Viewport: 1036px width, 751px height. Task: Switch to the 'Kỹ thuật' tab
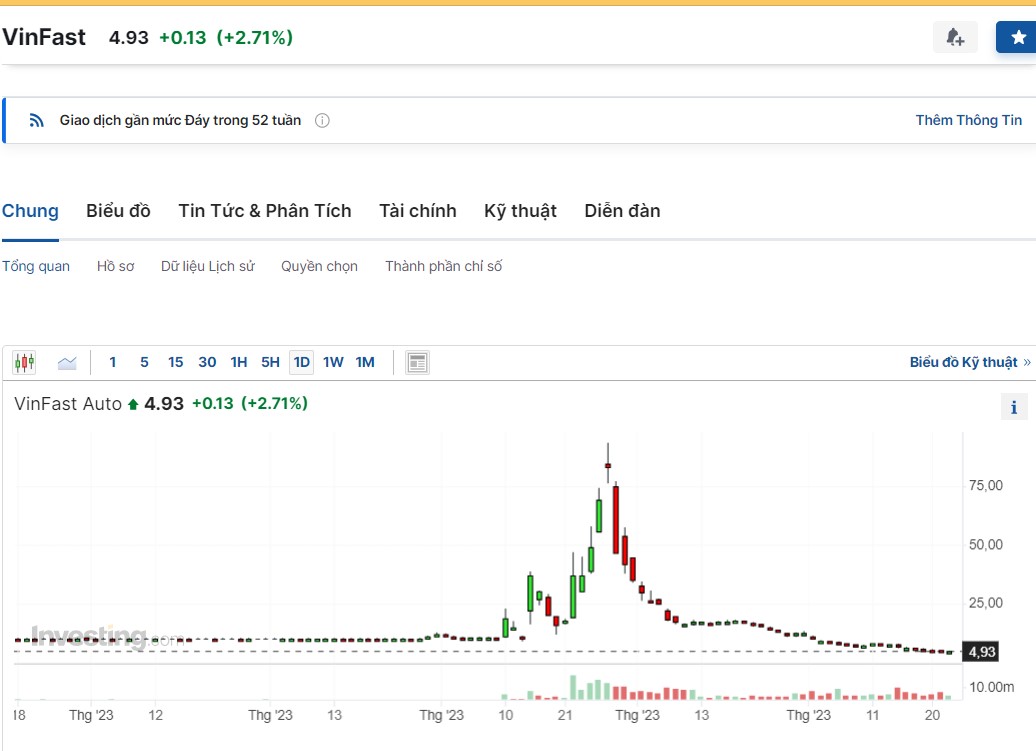[520, 211]
